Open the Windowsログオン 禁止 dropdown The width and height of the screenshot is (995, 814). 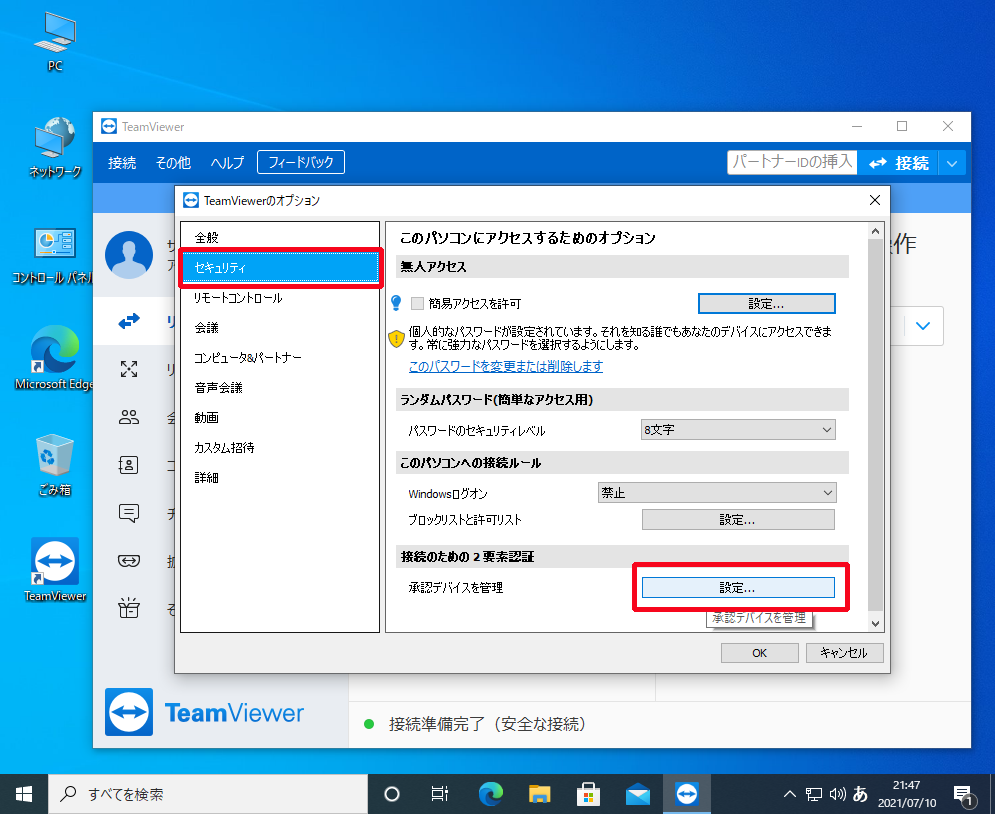tap(716, 493)
